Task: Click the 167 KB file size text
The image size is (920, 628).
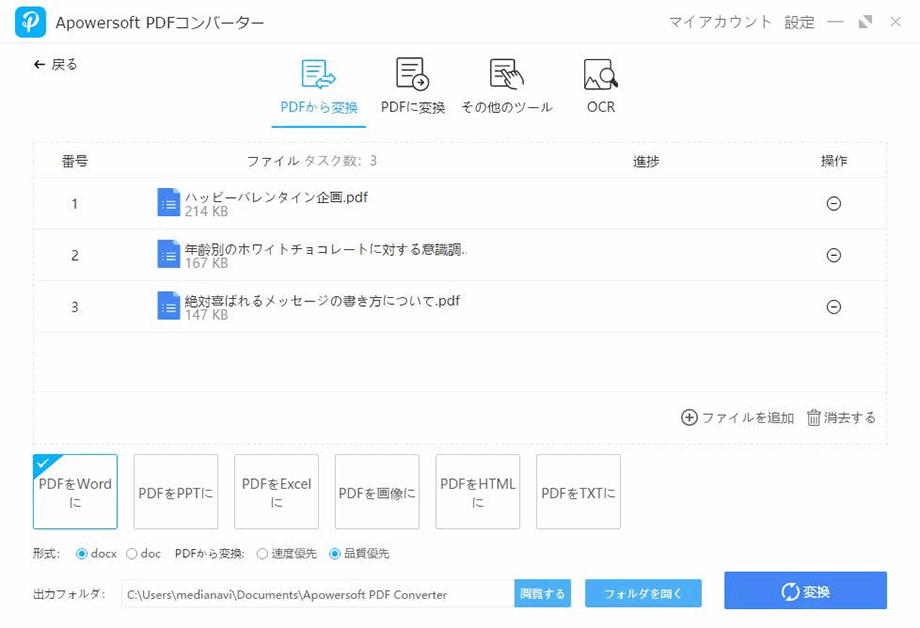Action: (x=207, y=263)
